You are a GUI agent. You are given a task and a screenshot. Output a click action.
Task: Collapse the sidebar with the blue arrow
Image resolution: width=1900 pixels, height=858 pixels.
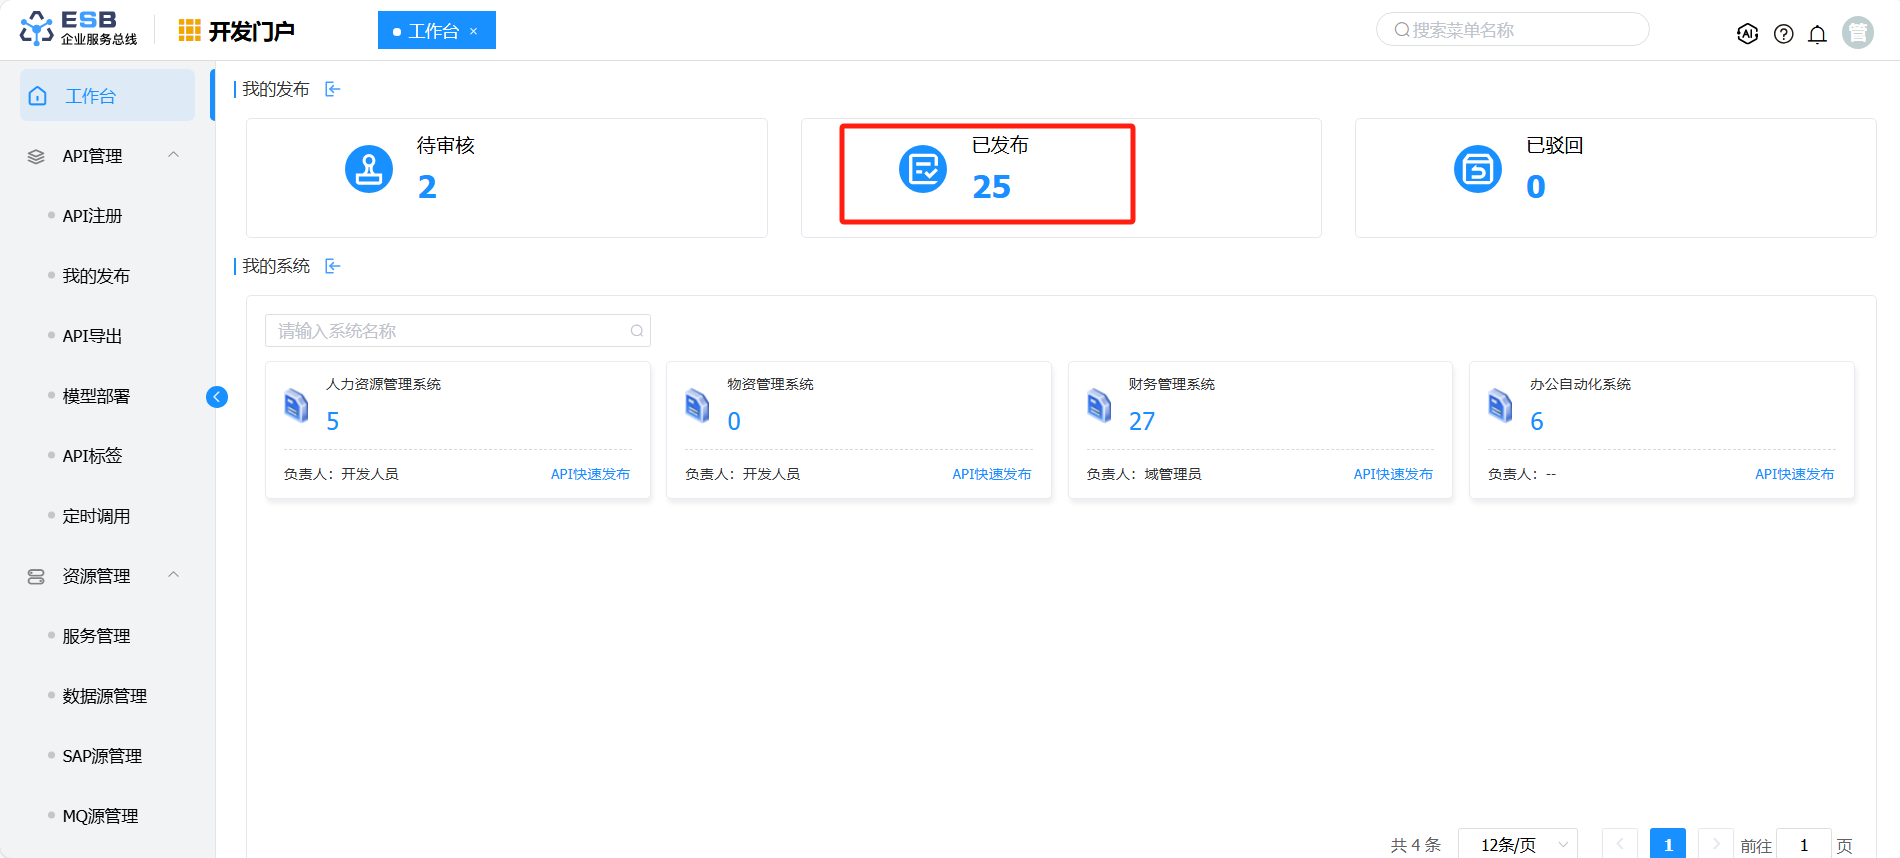pyautogui.click(x=217, y=397)
